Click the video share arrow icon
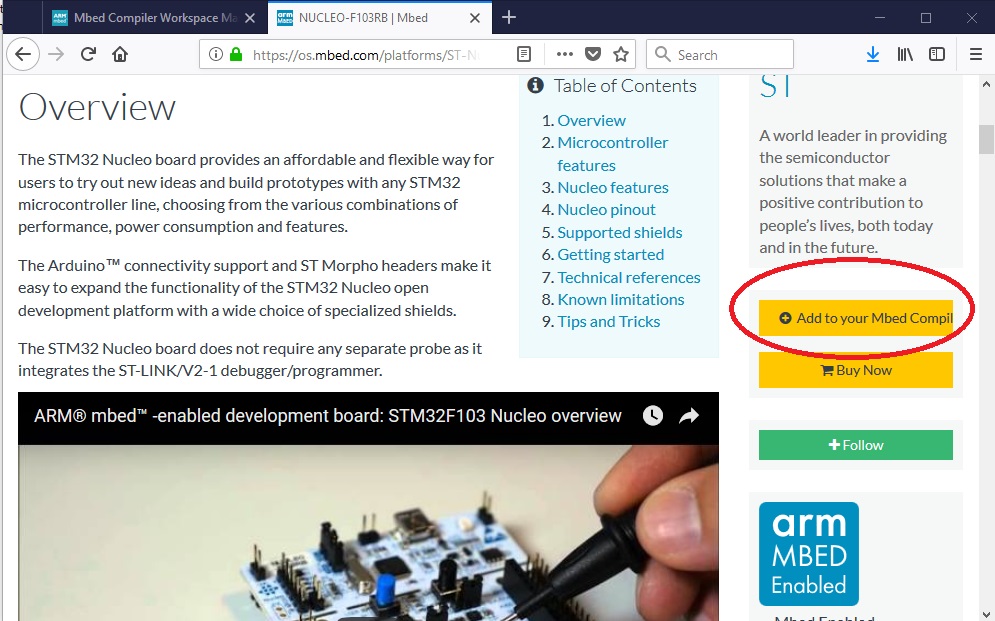Screen dimensions: 995x621 pyautogui.click(x=689, y=415)
